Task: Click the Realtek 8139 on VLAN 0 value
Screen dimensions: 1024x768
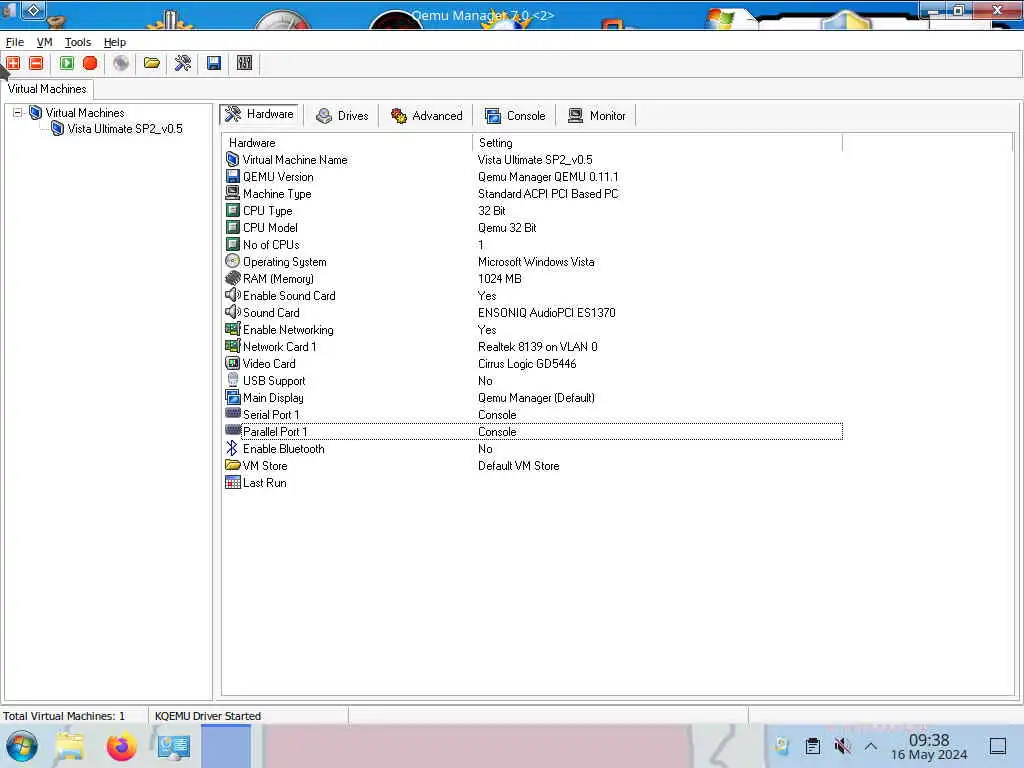Action: coord(537,347)
